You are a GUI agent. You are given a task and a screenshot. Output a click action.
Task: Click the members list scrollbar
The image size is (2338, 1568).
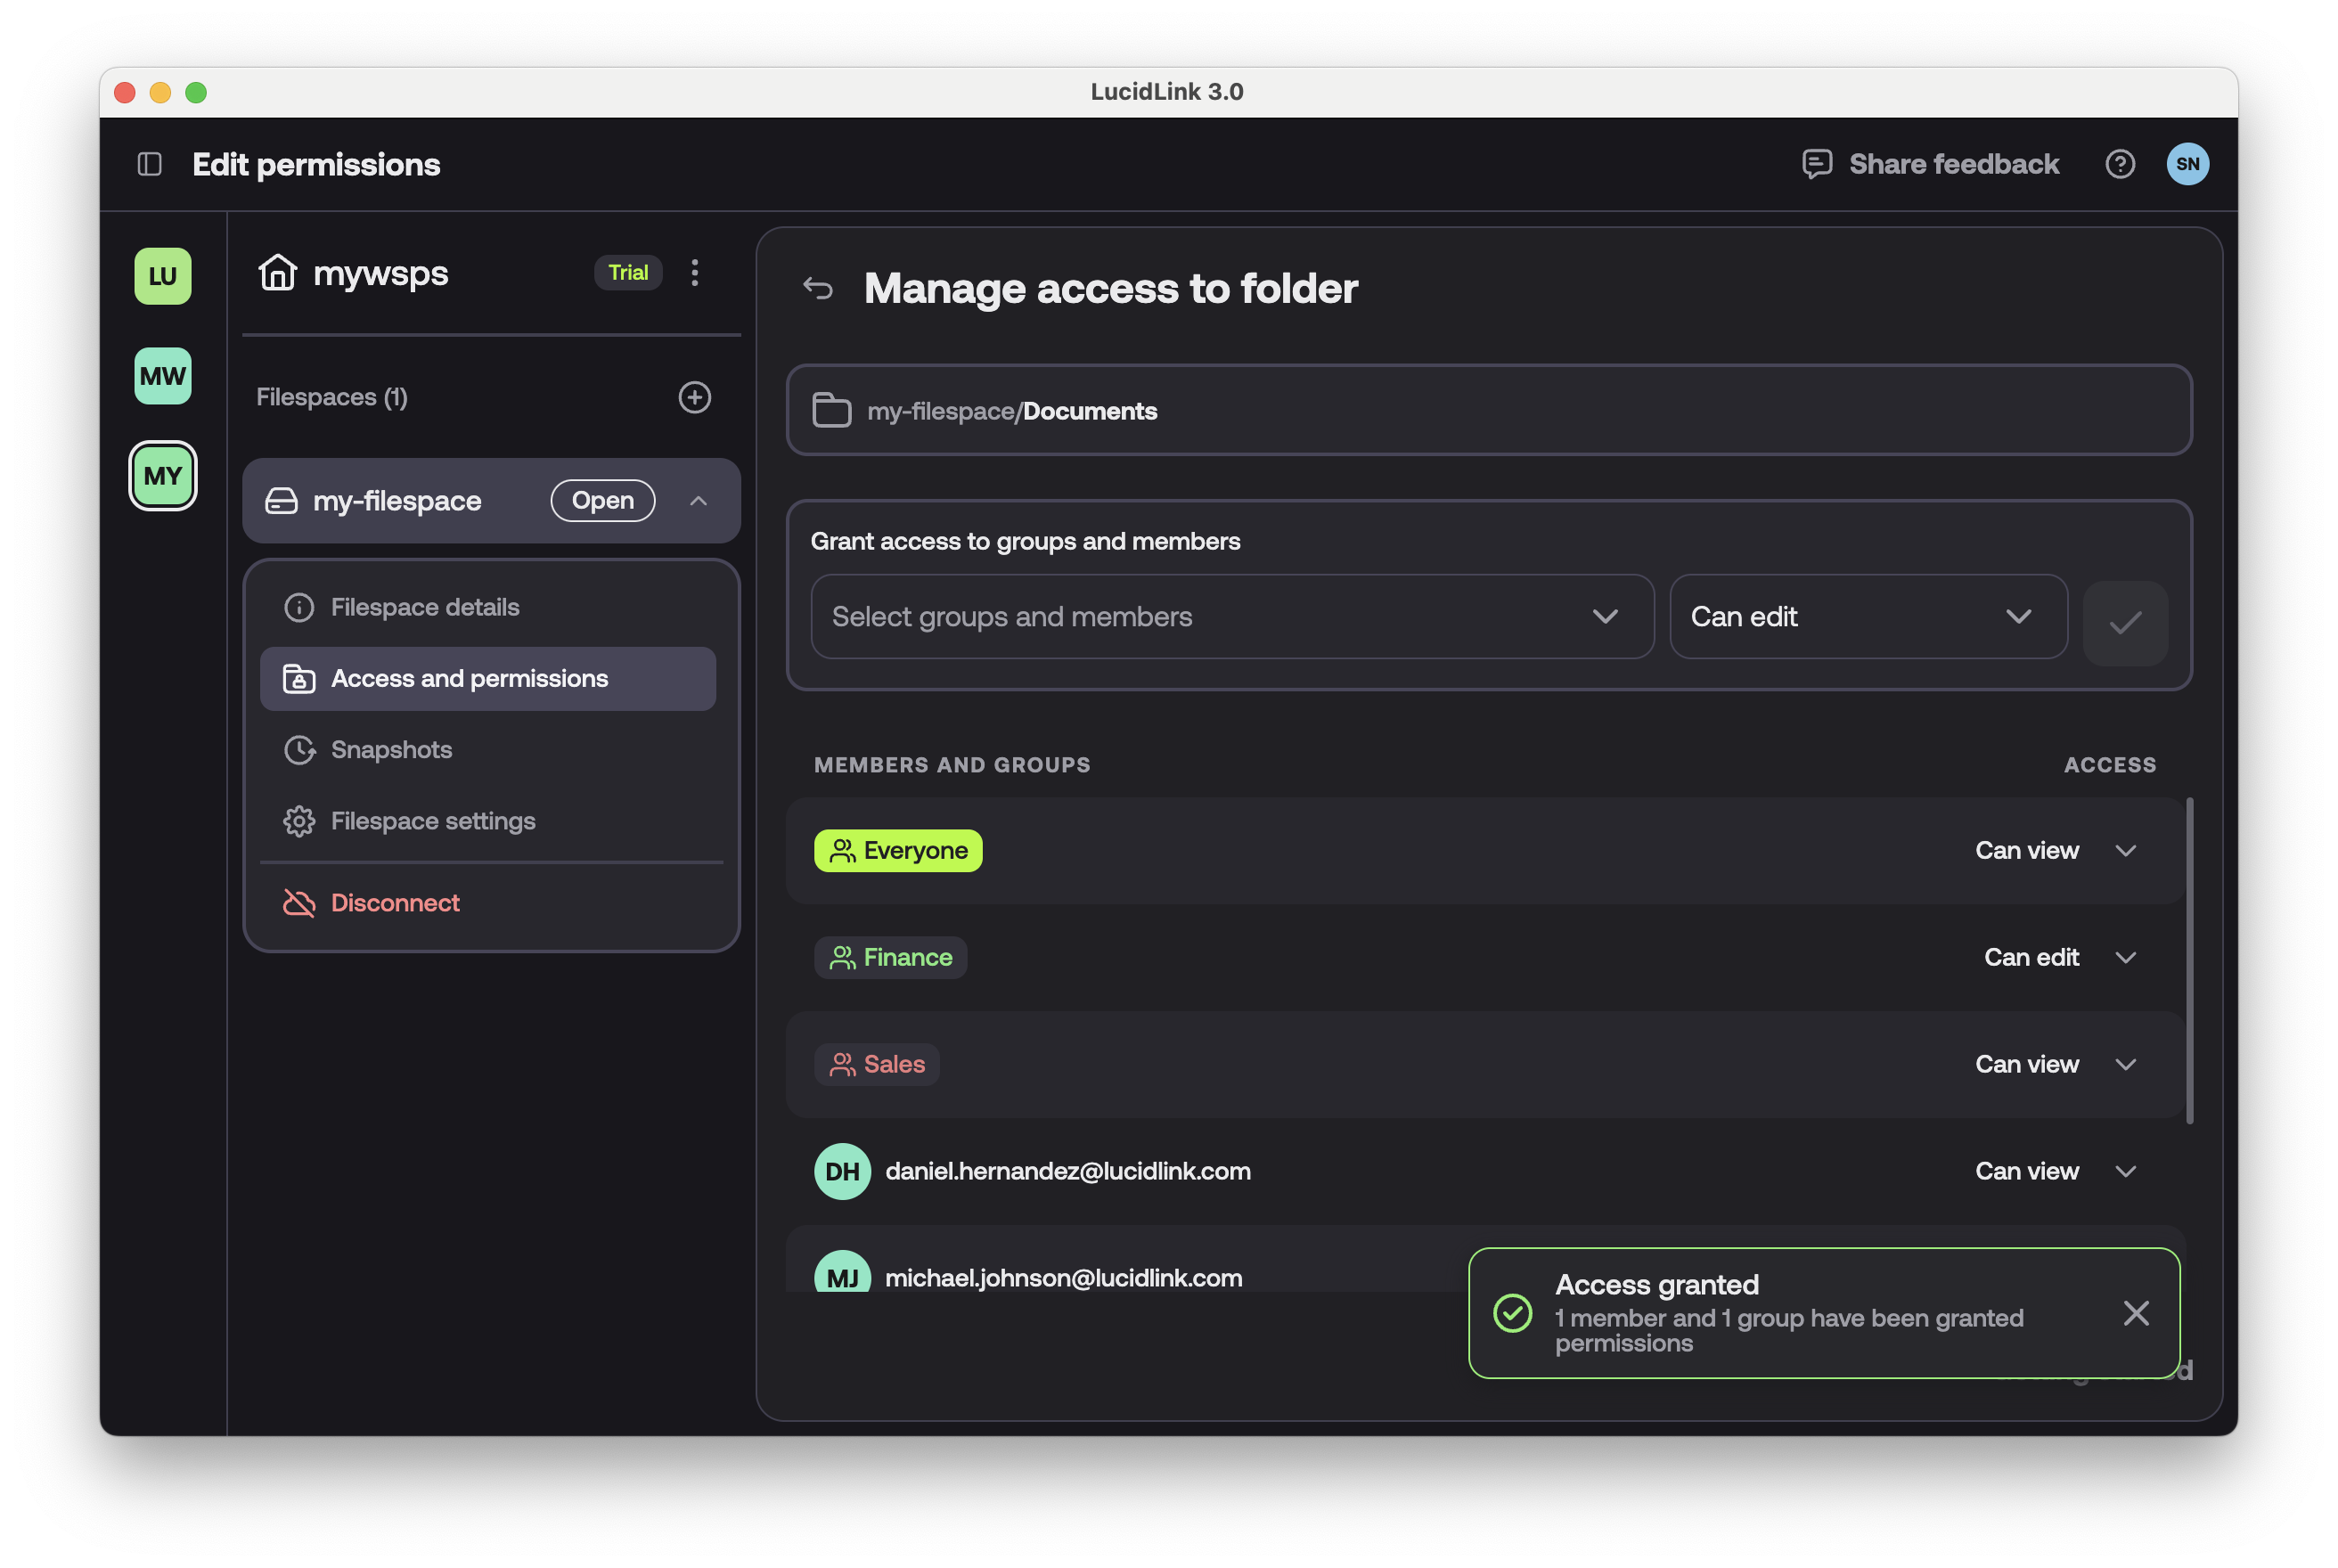[2189, 960]
